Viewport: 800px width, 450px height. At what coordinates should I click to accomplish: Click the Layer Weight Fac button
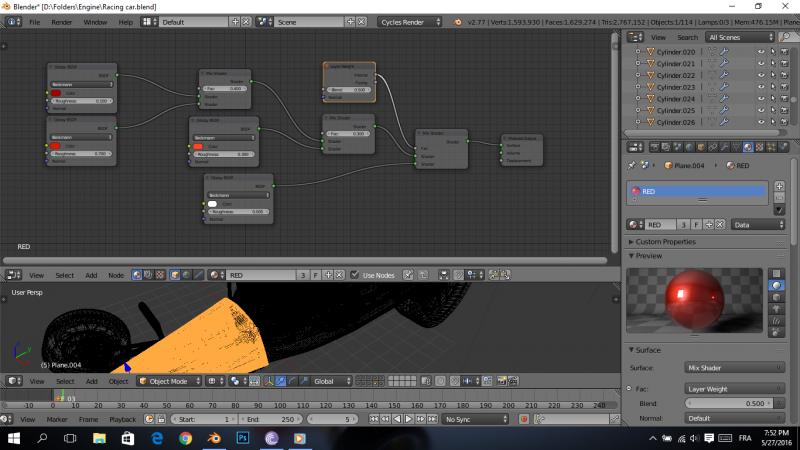coord(735,388)
